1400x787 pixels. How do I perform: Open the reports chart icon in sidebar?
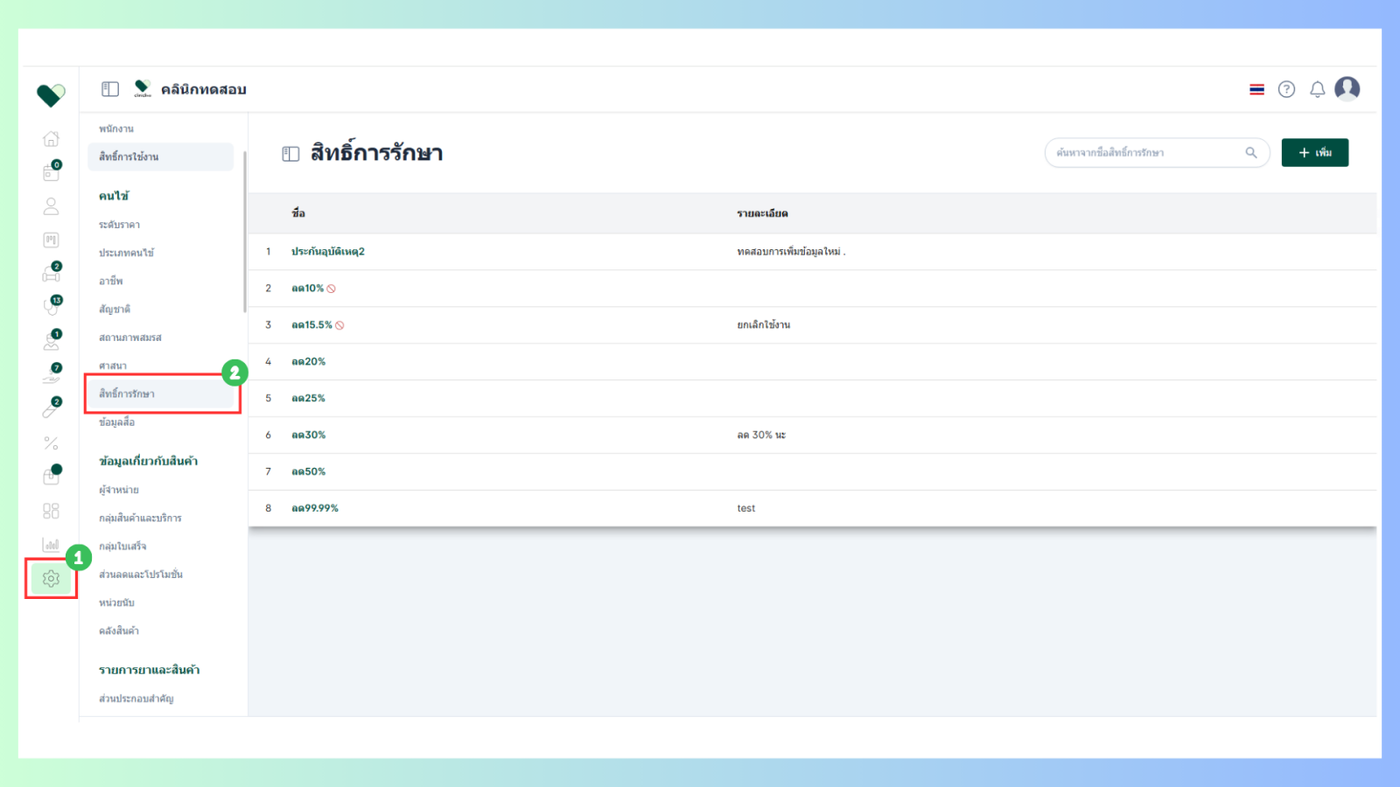click(51, 544)
